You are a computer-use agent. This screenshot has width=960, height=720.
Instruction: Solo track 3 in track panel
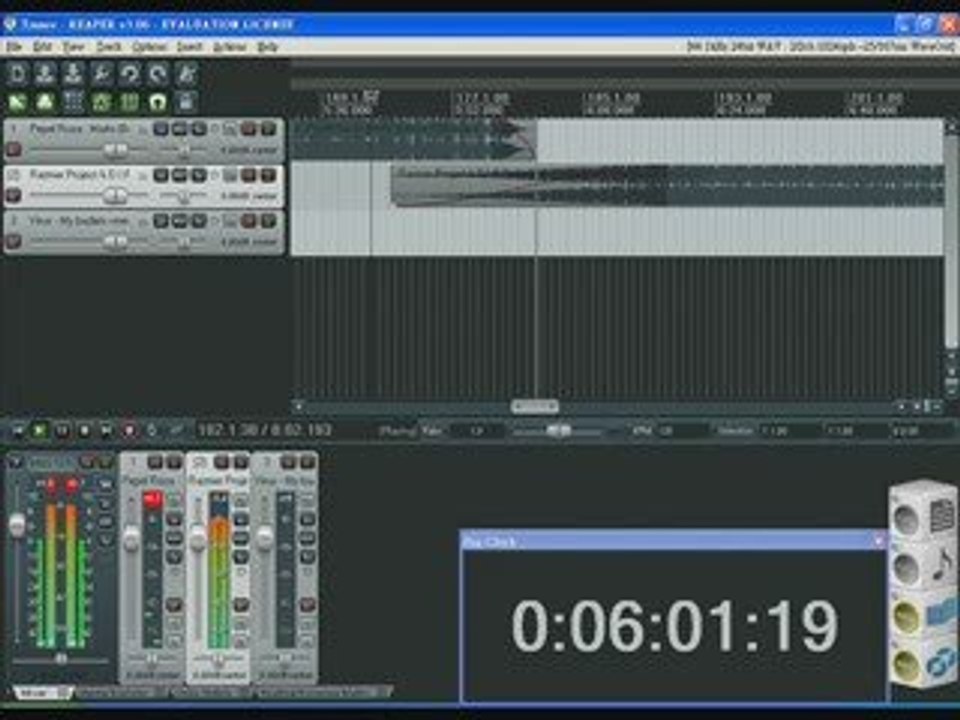(268, 221)
